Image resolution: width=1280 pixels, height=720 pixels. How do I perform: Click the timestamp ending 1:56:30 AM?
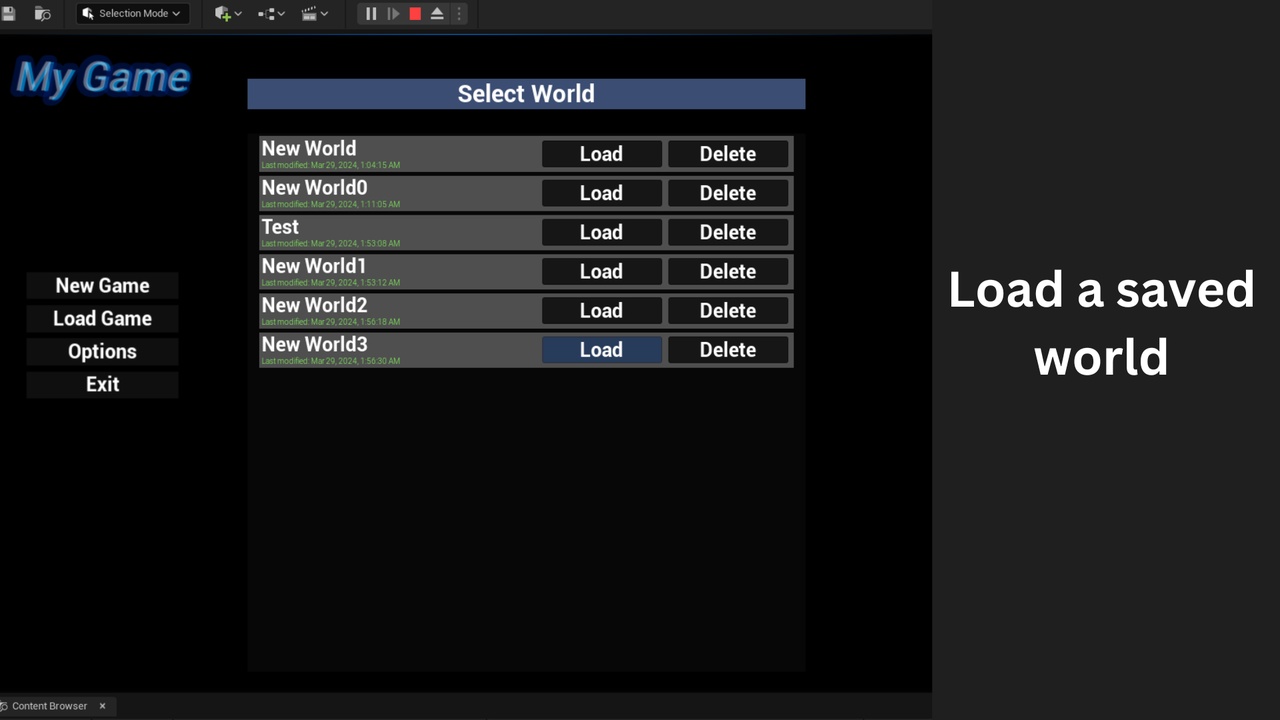pos(331,361)
